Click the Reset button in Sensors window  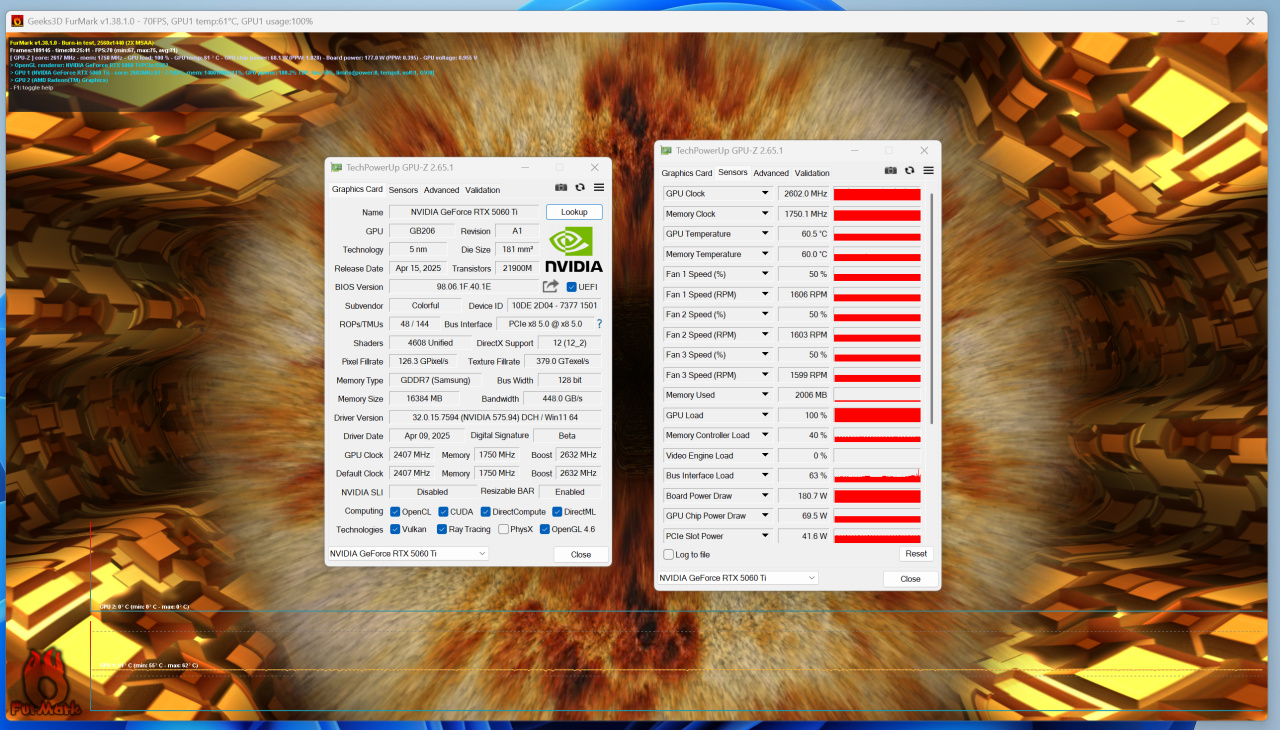[916, 554]
